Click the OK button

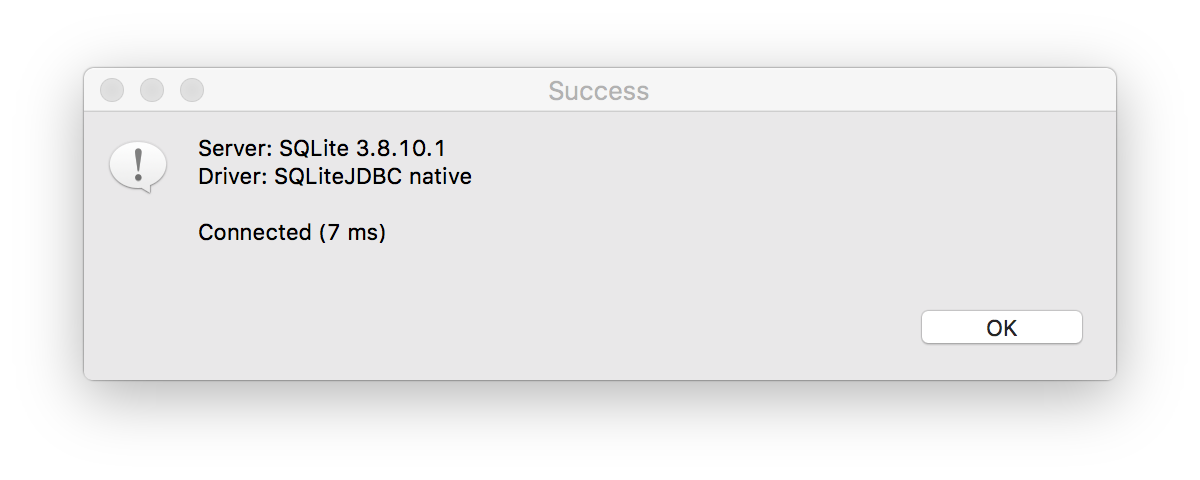1001,327
